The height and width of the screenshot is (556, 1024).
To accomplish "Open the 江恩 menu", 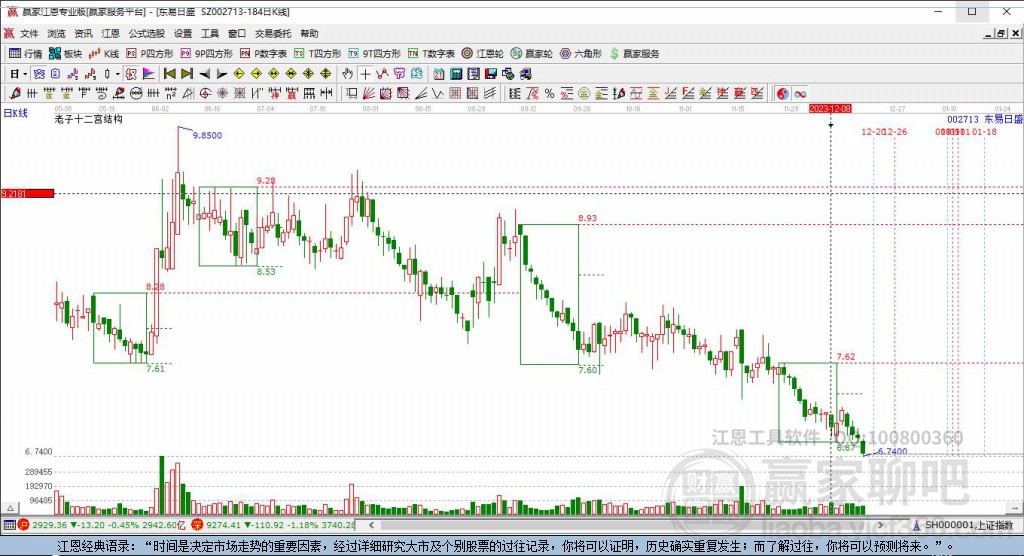I will point(110,33).
